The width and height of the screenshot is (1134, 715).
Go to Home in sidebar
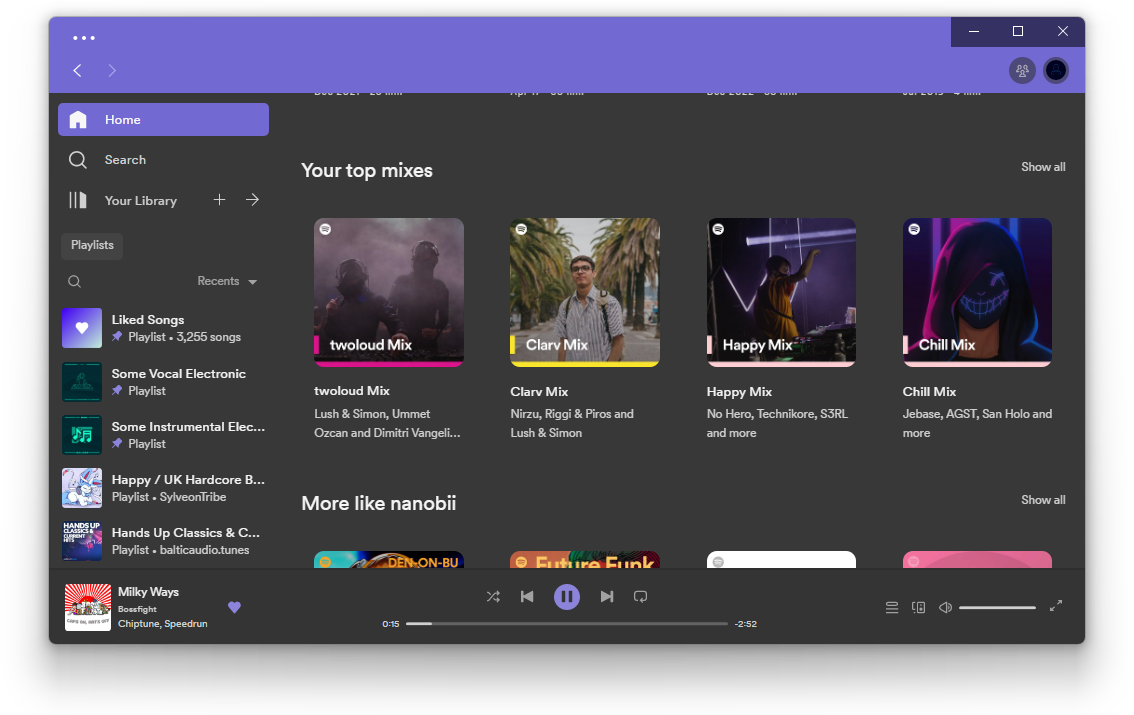[163, 119]
